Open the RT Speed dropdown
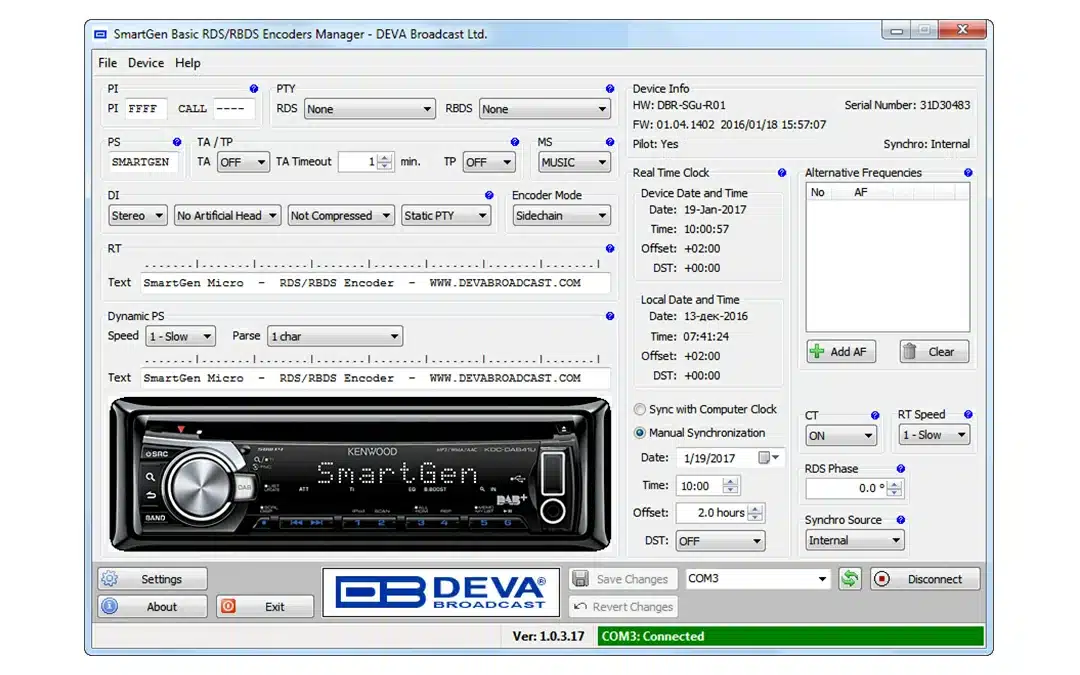 pyautogui.click(x=934, y=435)
